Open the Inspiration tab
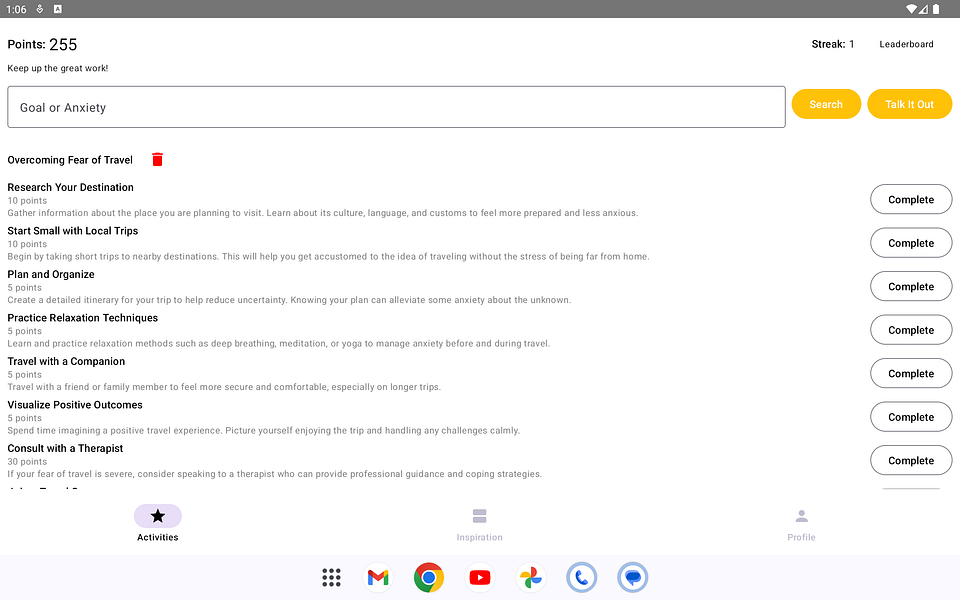The height and width of the screenshot is (600, 960). [x=479, y=525]
